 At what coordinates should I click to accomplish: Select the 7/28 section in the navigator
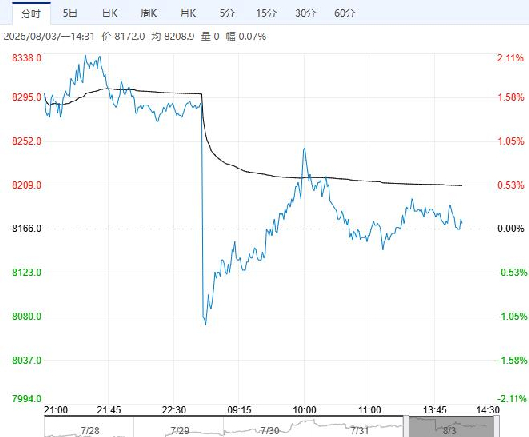89,427
